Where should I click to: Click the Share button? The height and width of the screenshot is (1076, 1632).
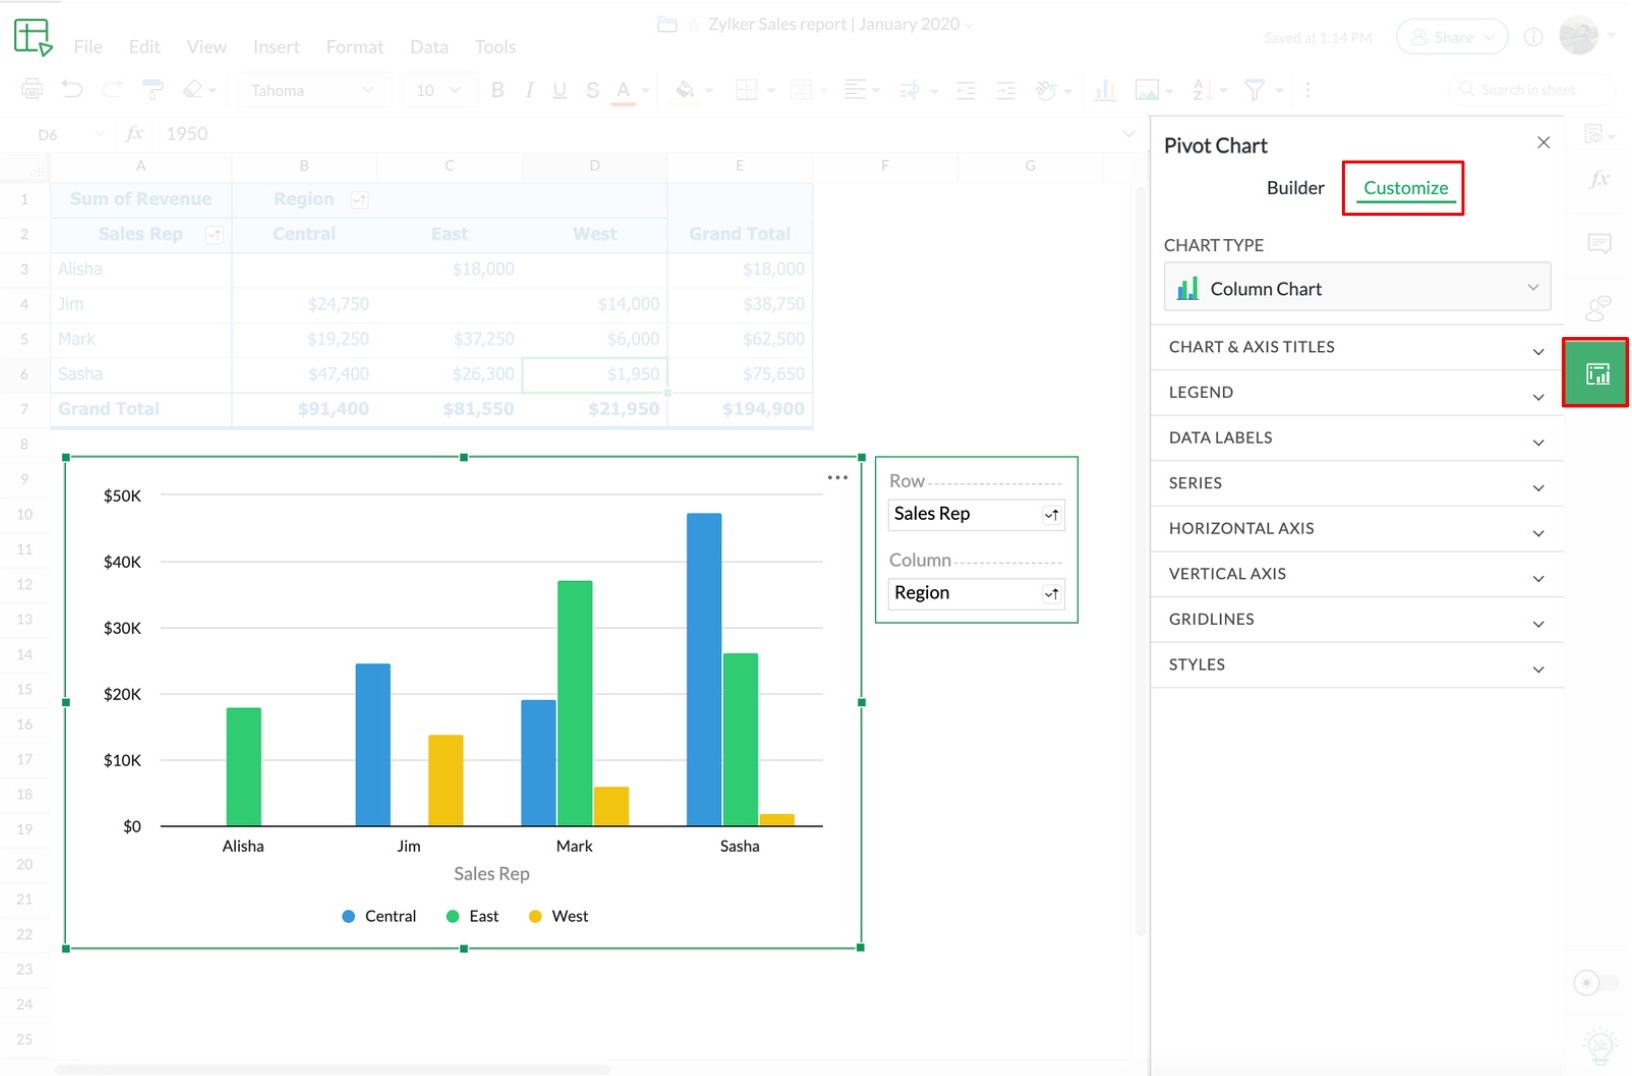pos(1452,38)
